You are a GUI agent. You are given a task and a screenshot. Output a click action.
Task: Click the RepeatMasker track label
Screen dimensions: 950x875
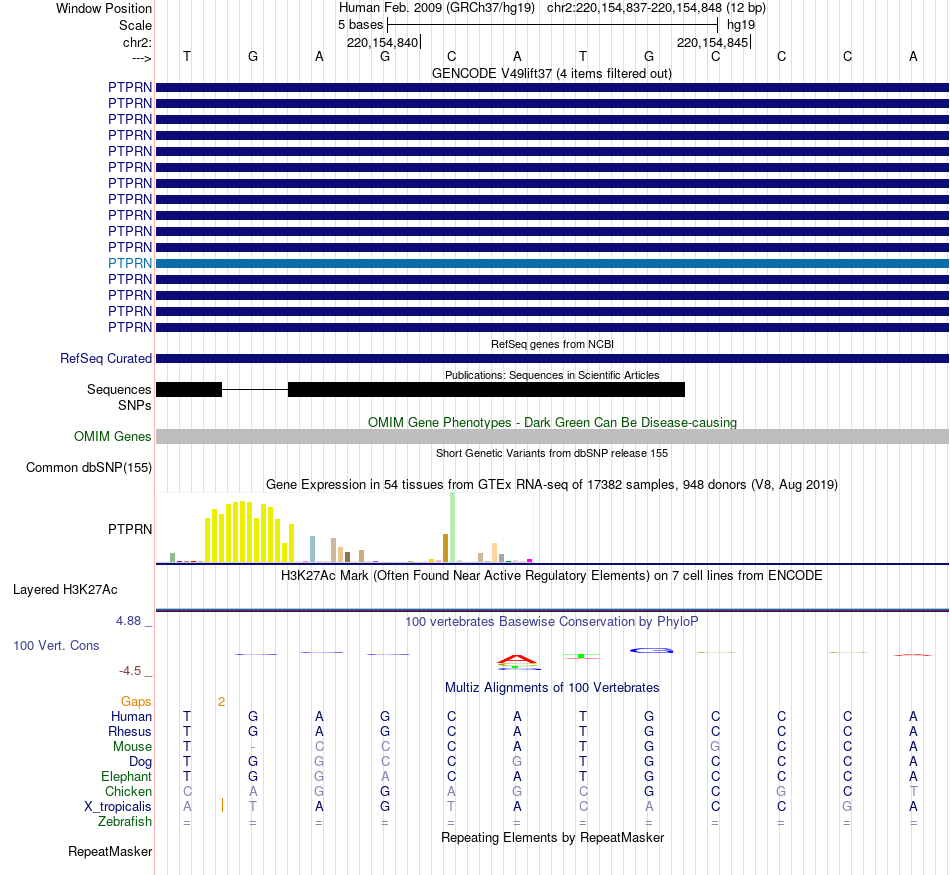click(x=110, y=852)
